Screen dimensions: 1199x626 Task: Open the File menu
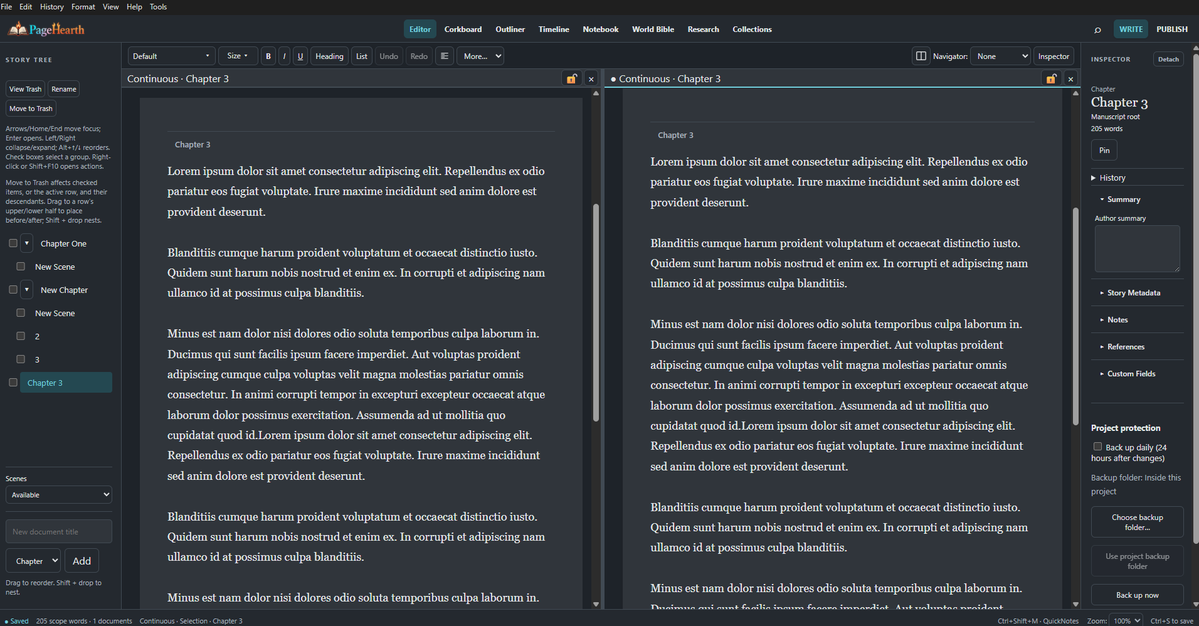coord(6,7)
